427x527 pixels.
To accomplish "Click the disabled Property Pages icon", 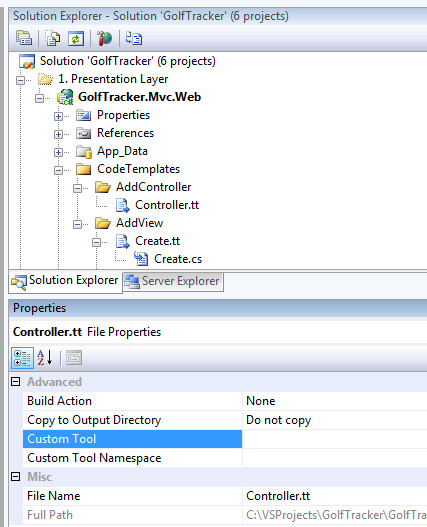I will pos(74,358).
